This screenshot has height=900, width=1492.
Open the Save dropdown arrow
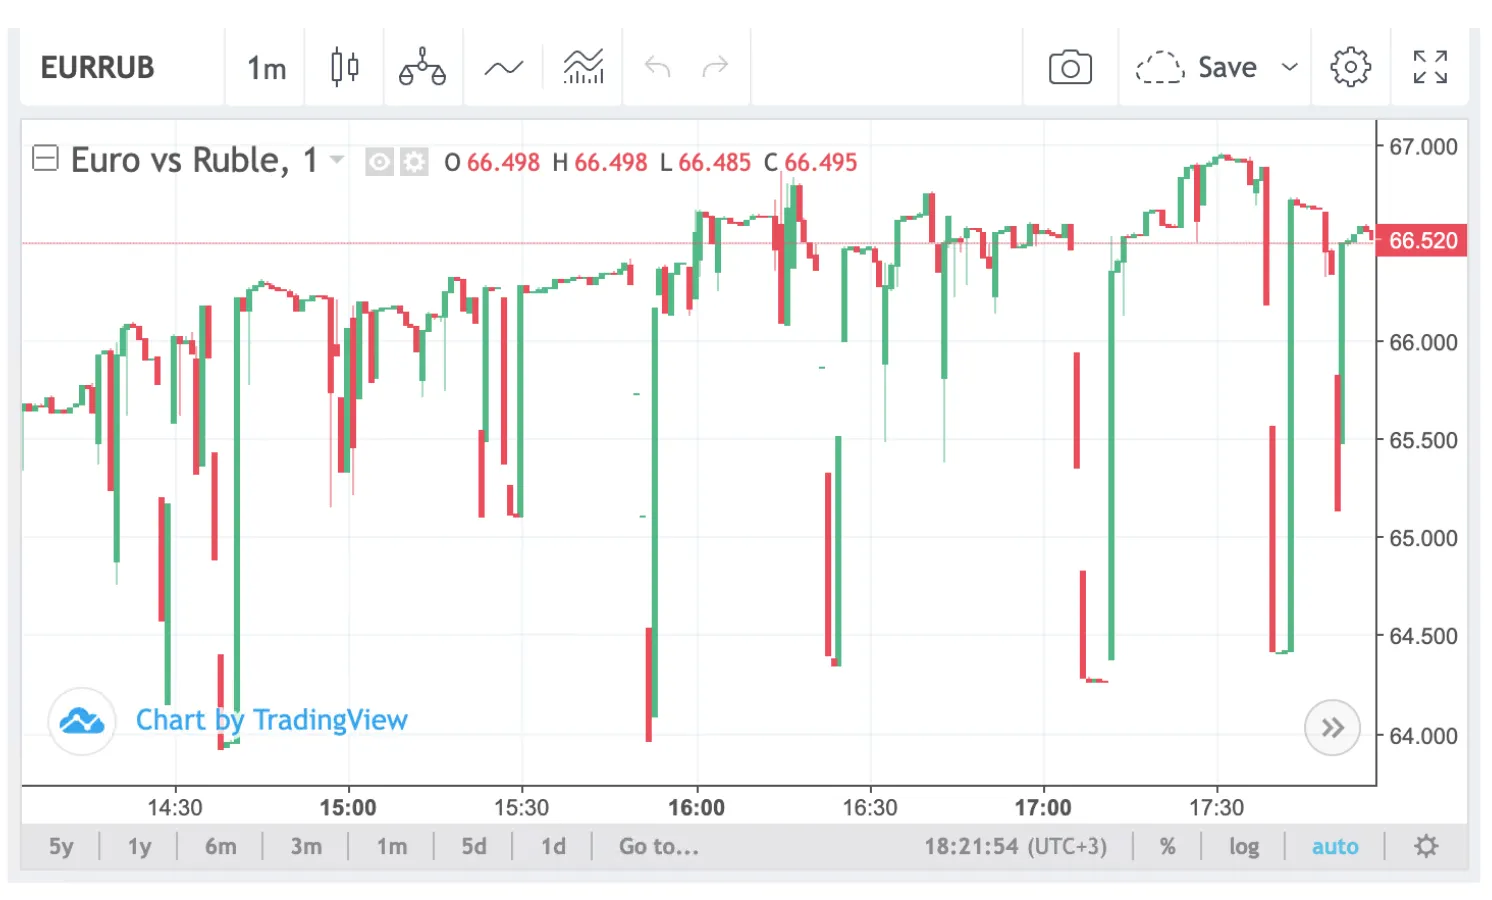1290,67
